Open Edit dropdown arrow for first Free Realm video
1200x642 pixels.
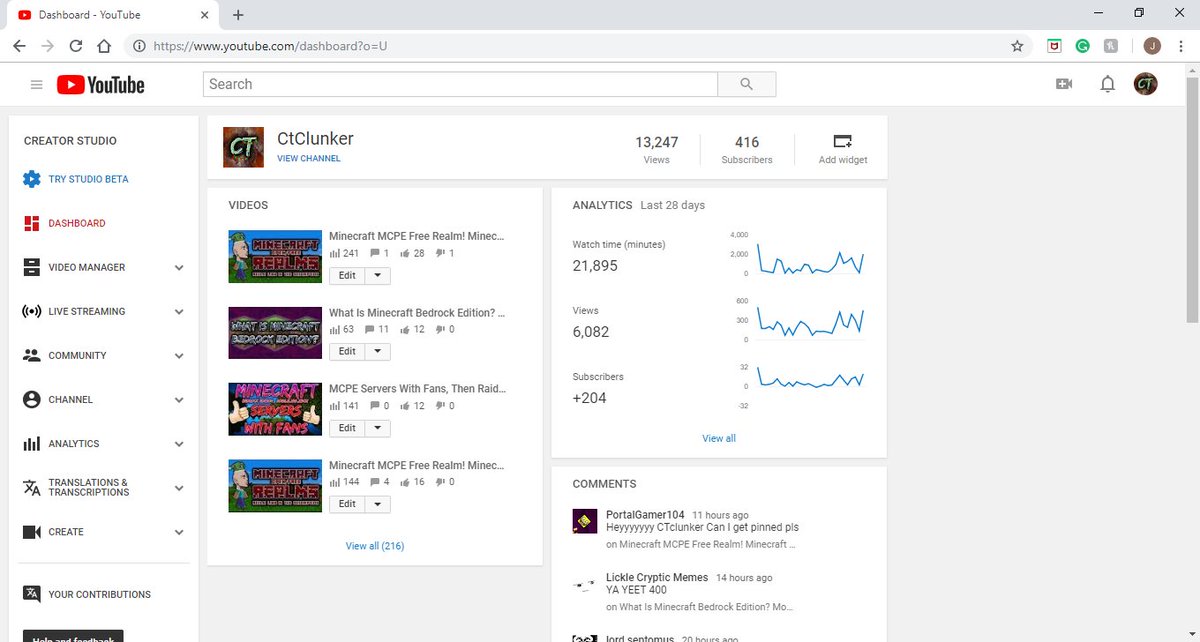(x=377, y=275)
